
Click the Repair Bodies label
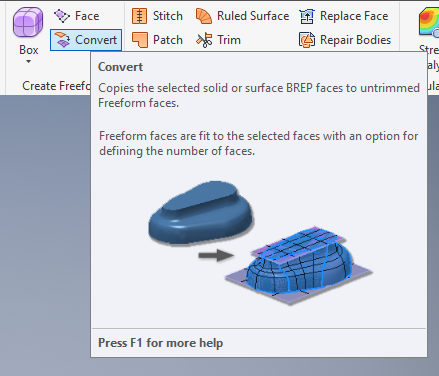click(355, 40)
